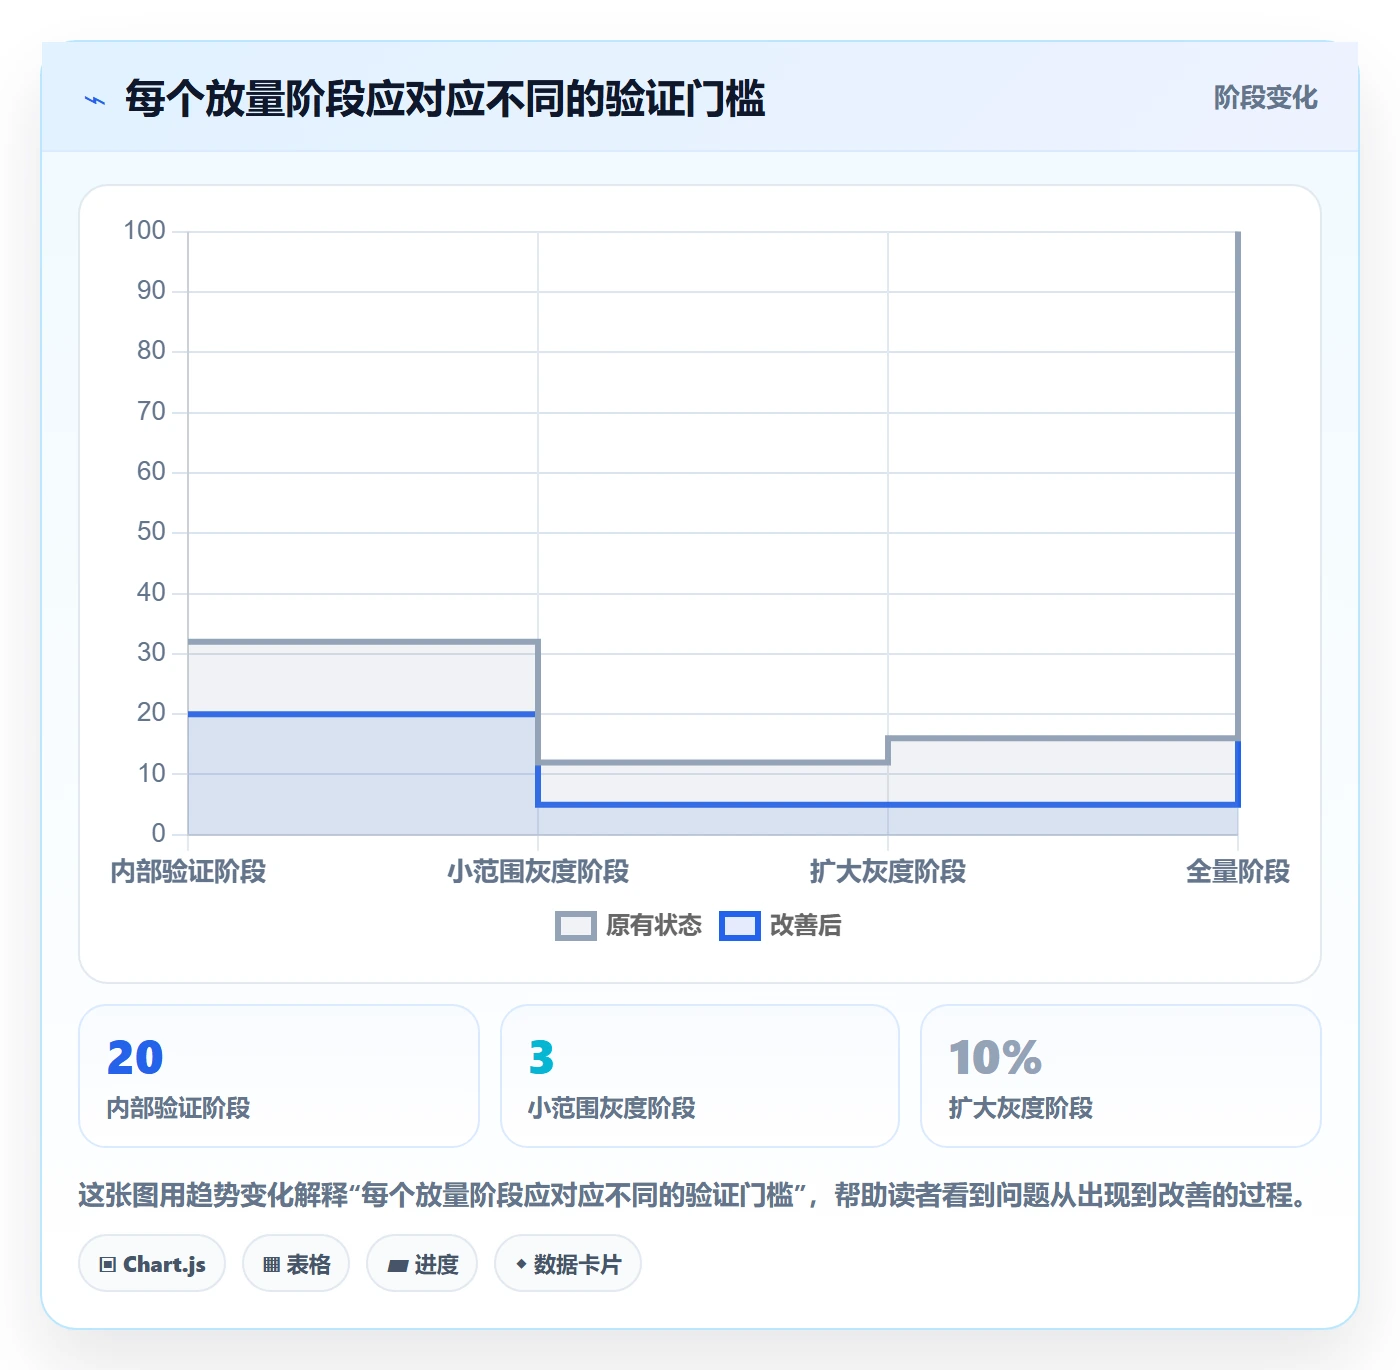Click the diamond icon in 数据卡片 tag

pos(521,1264)
